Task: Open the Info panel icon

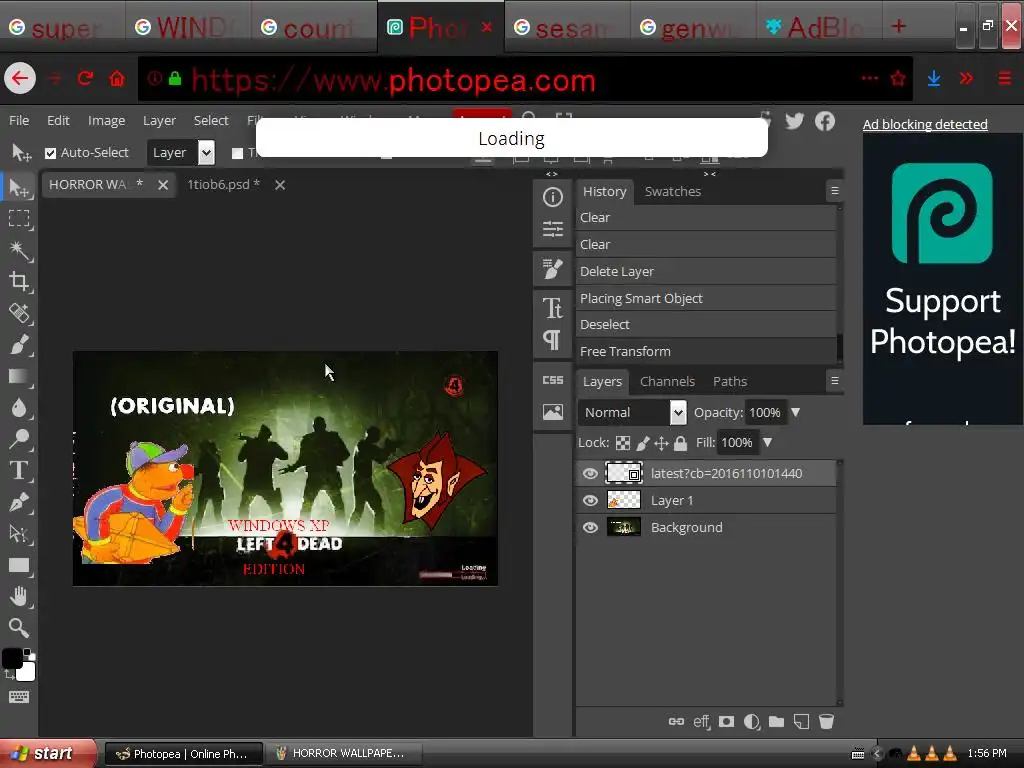Action: (x=552, y=197)
